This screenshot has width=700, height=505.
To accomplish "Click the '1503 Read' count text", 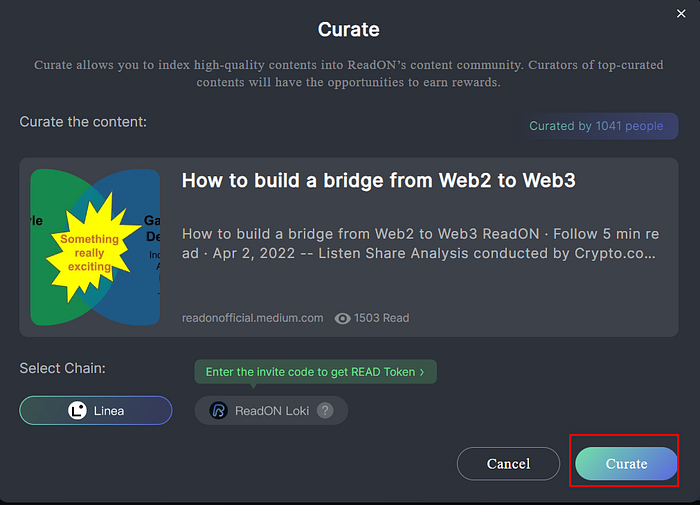I will (x=381, y=318).
